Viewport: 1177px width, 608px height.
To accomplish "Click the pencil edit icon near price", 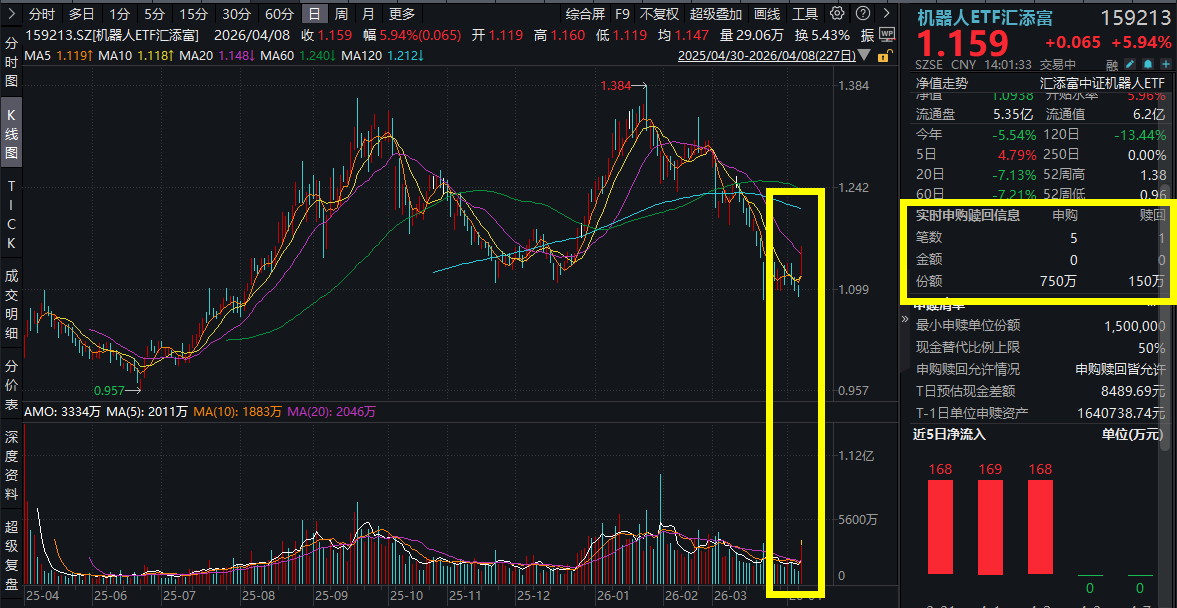I will tap(1129, 64).
